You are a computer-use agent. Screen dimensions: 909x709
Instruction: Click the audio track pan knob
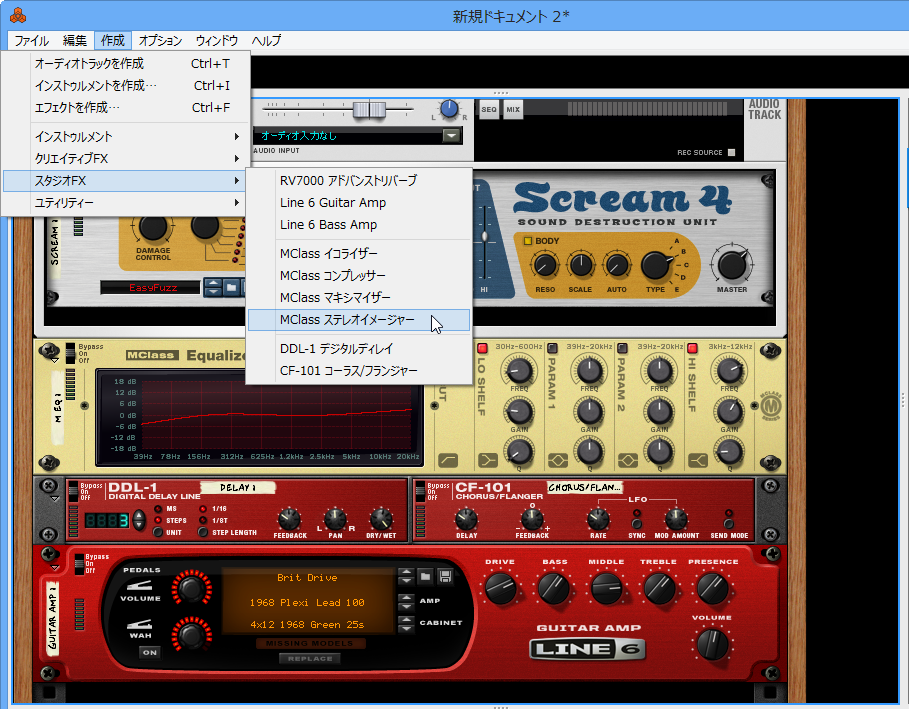(449, 109)
